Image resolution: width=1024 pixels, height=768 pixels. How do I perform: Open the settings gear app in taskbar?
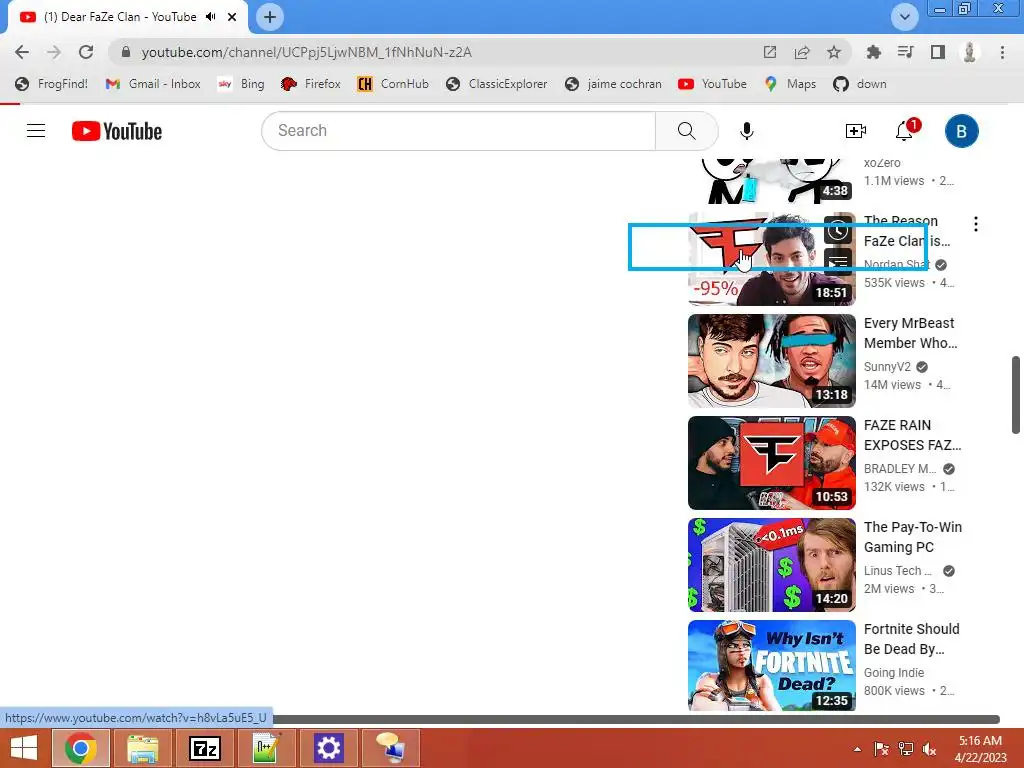328,748
